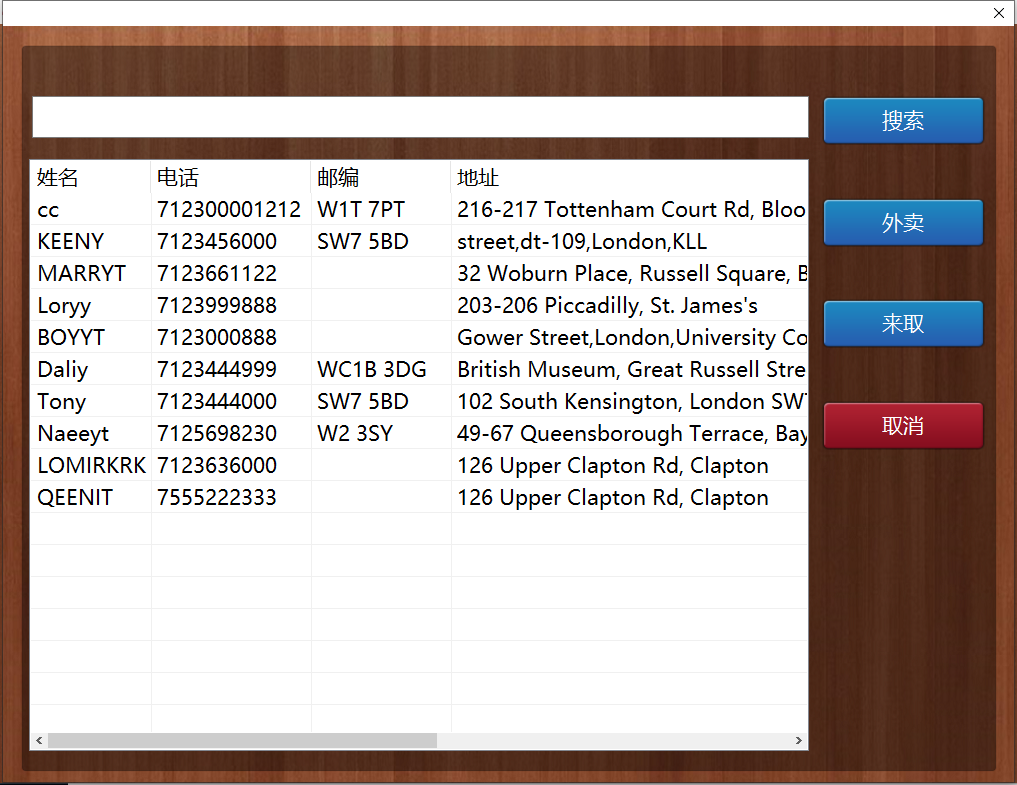This screenshot has width=1017, height=785.
Task: Close the customer lookup window
Action: click(998, 13)
